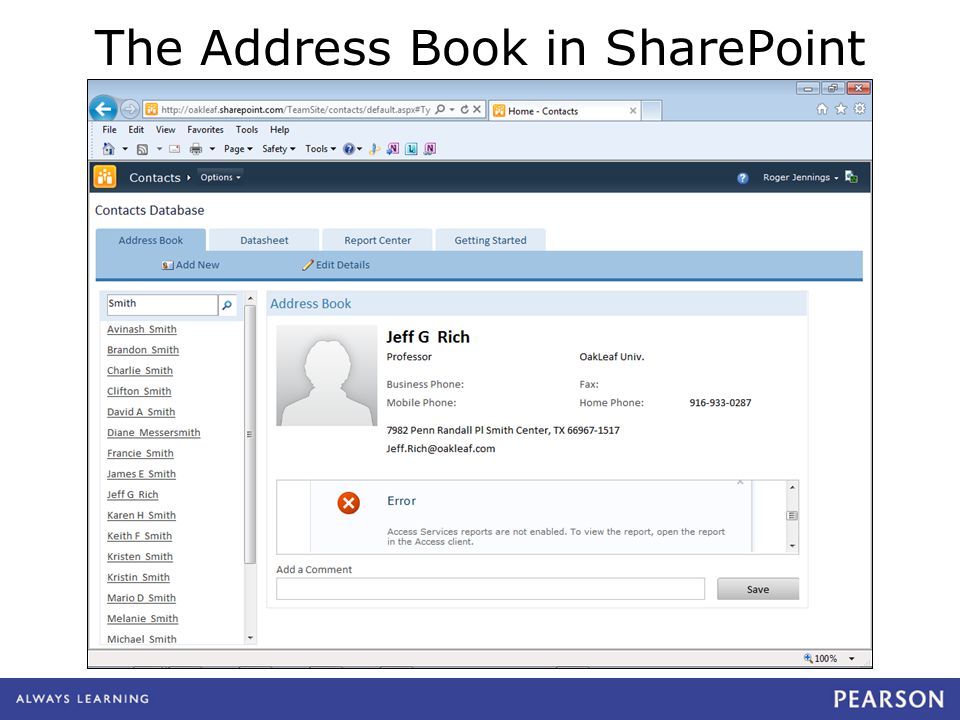Switch to the Getting Started tab
960x720 pixels.
(490, 240)
